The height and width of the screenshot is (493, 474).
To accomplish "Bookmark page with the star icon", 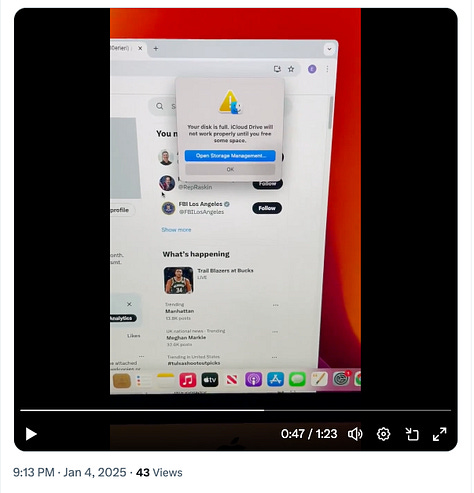I will (291, 69).
